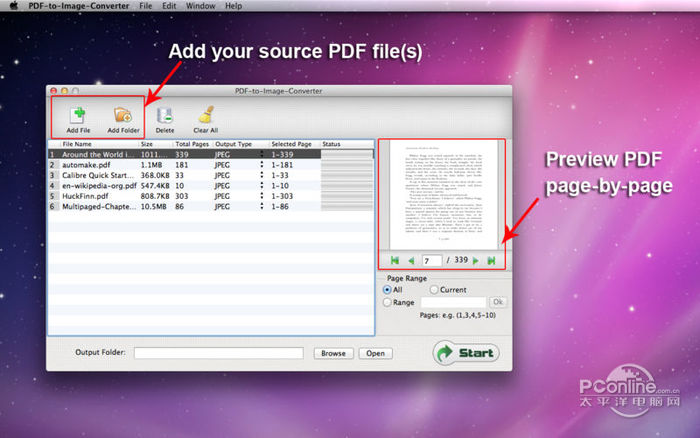The image size is (700, 438).
Task: Open the File menu
Action: 146,6
